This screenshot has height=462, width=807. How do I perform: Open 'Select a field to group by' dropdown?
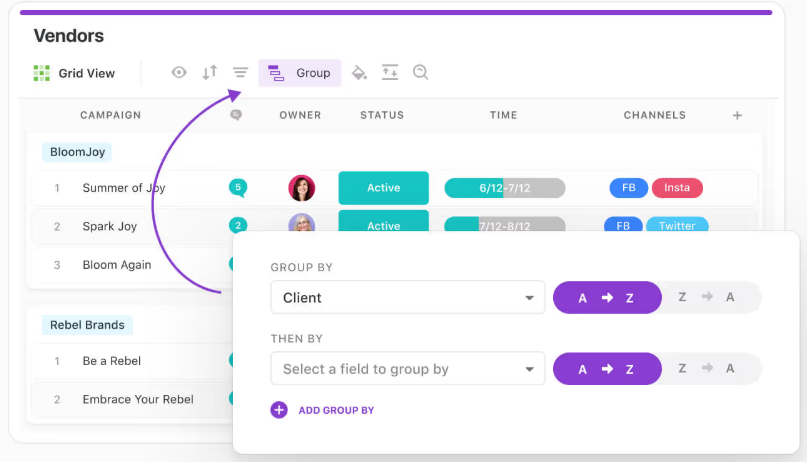point(407,369)
